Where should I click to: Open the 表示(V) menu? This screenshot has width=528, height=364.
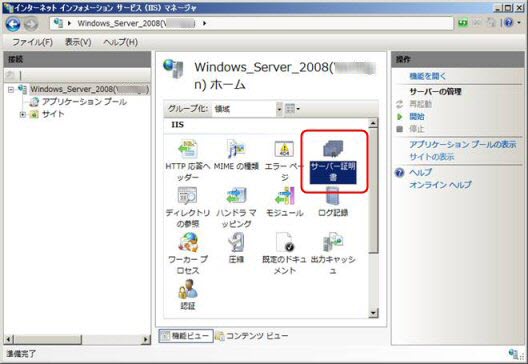point(78,42)
